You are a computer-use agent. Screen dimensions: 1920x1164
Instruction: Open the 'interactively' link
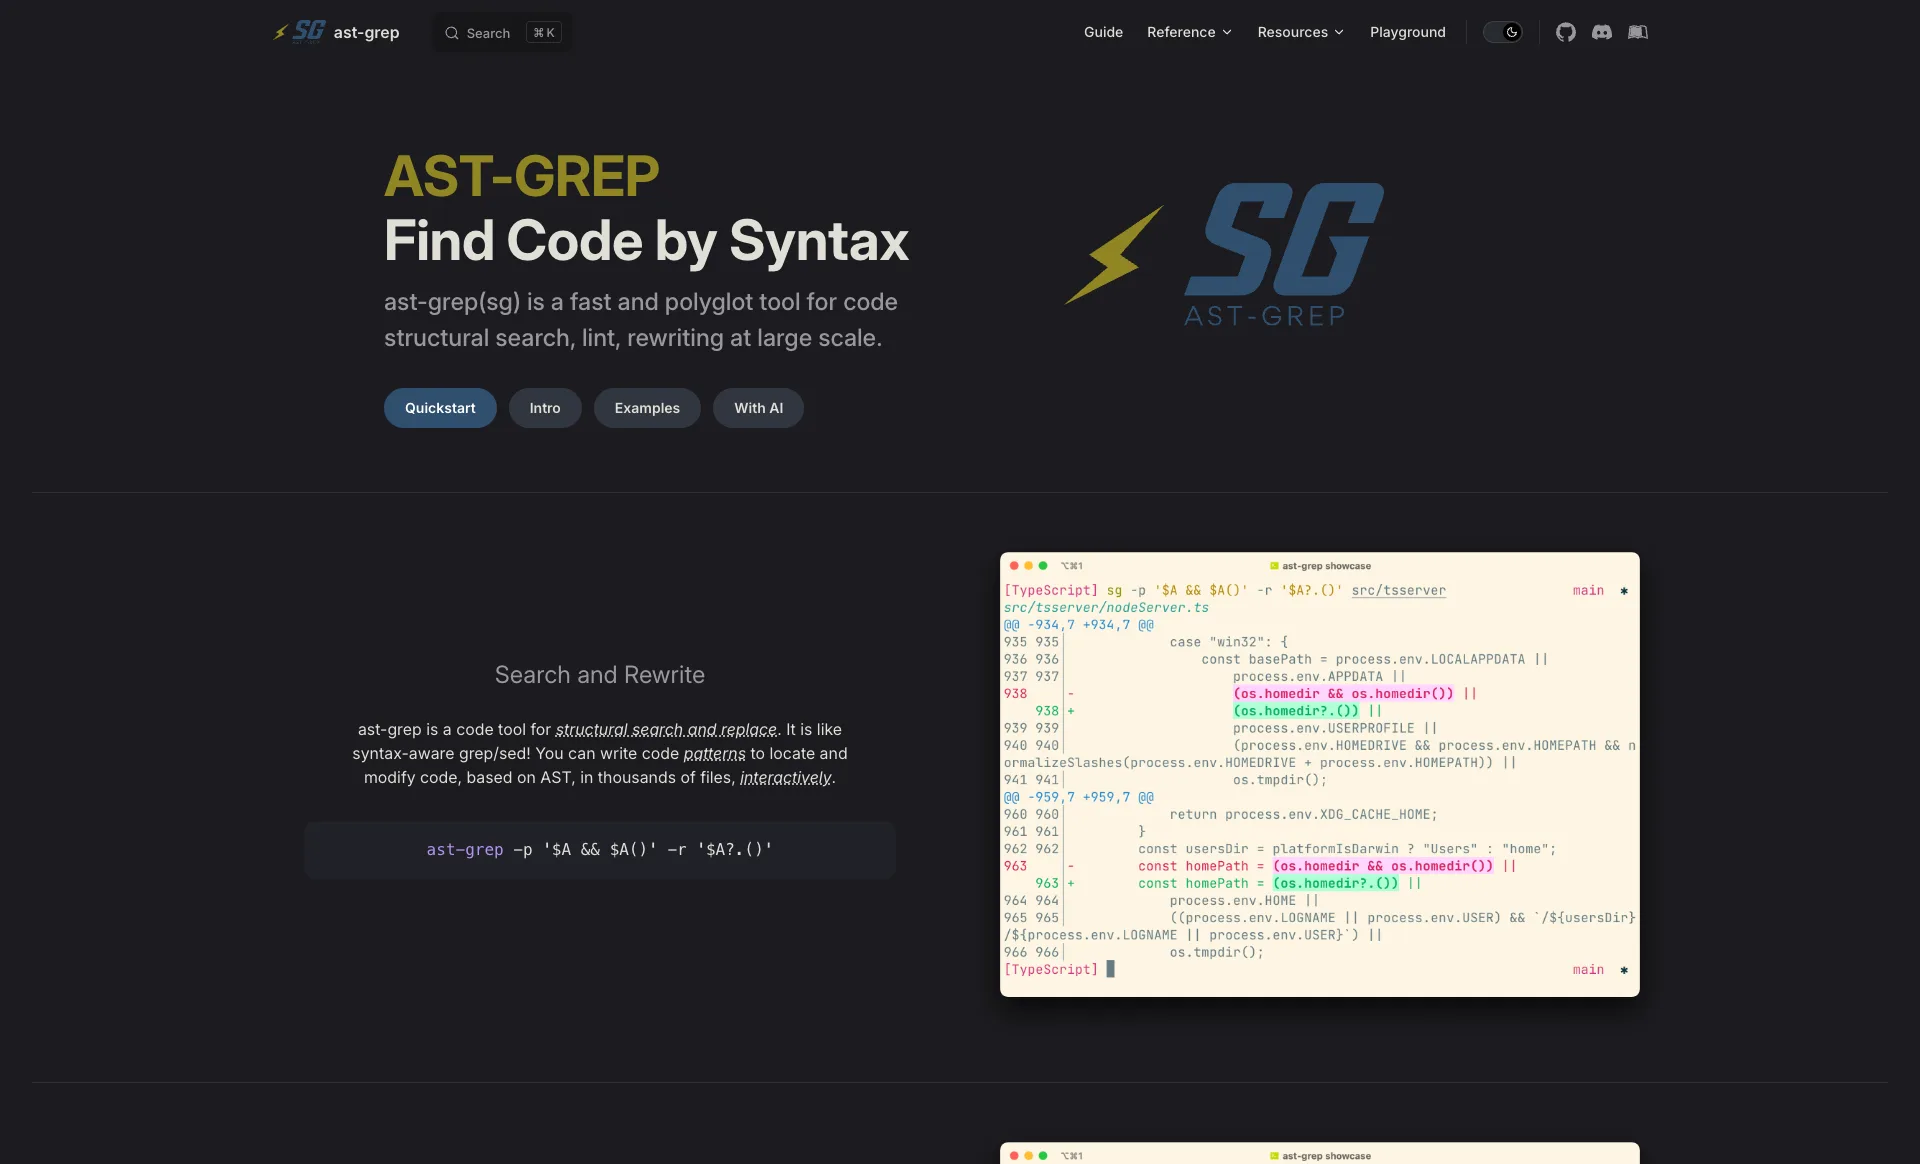pyautogui.click(x=785, y=777)
